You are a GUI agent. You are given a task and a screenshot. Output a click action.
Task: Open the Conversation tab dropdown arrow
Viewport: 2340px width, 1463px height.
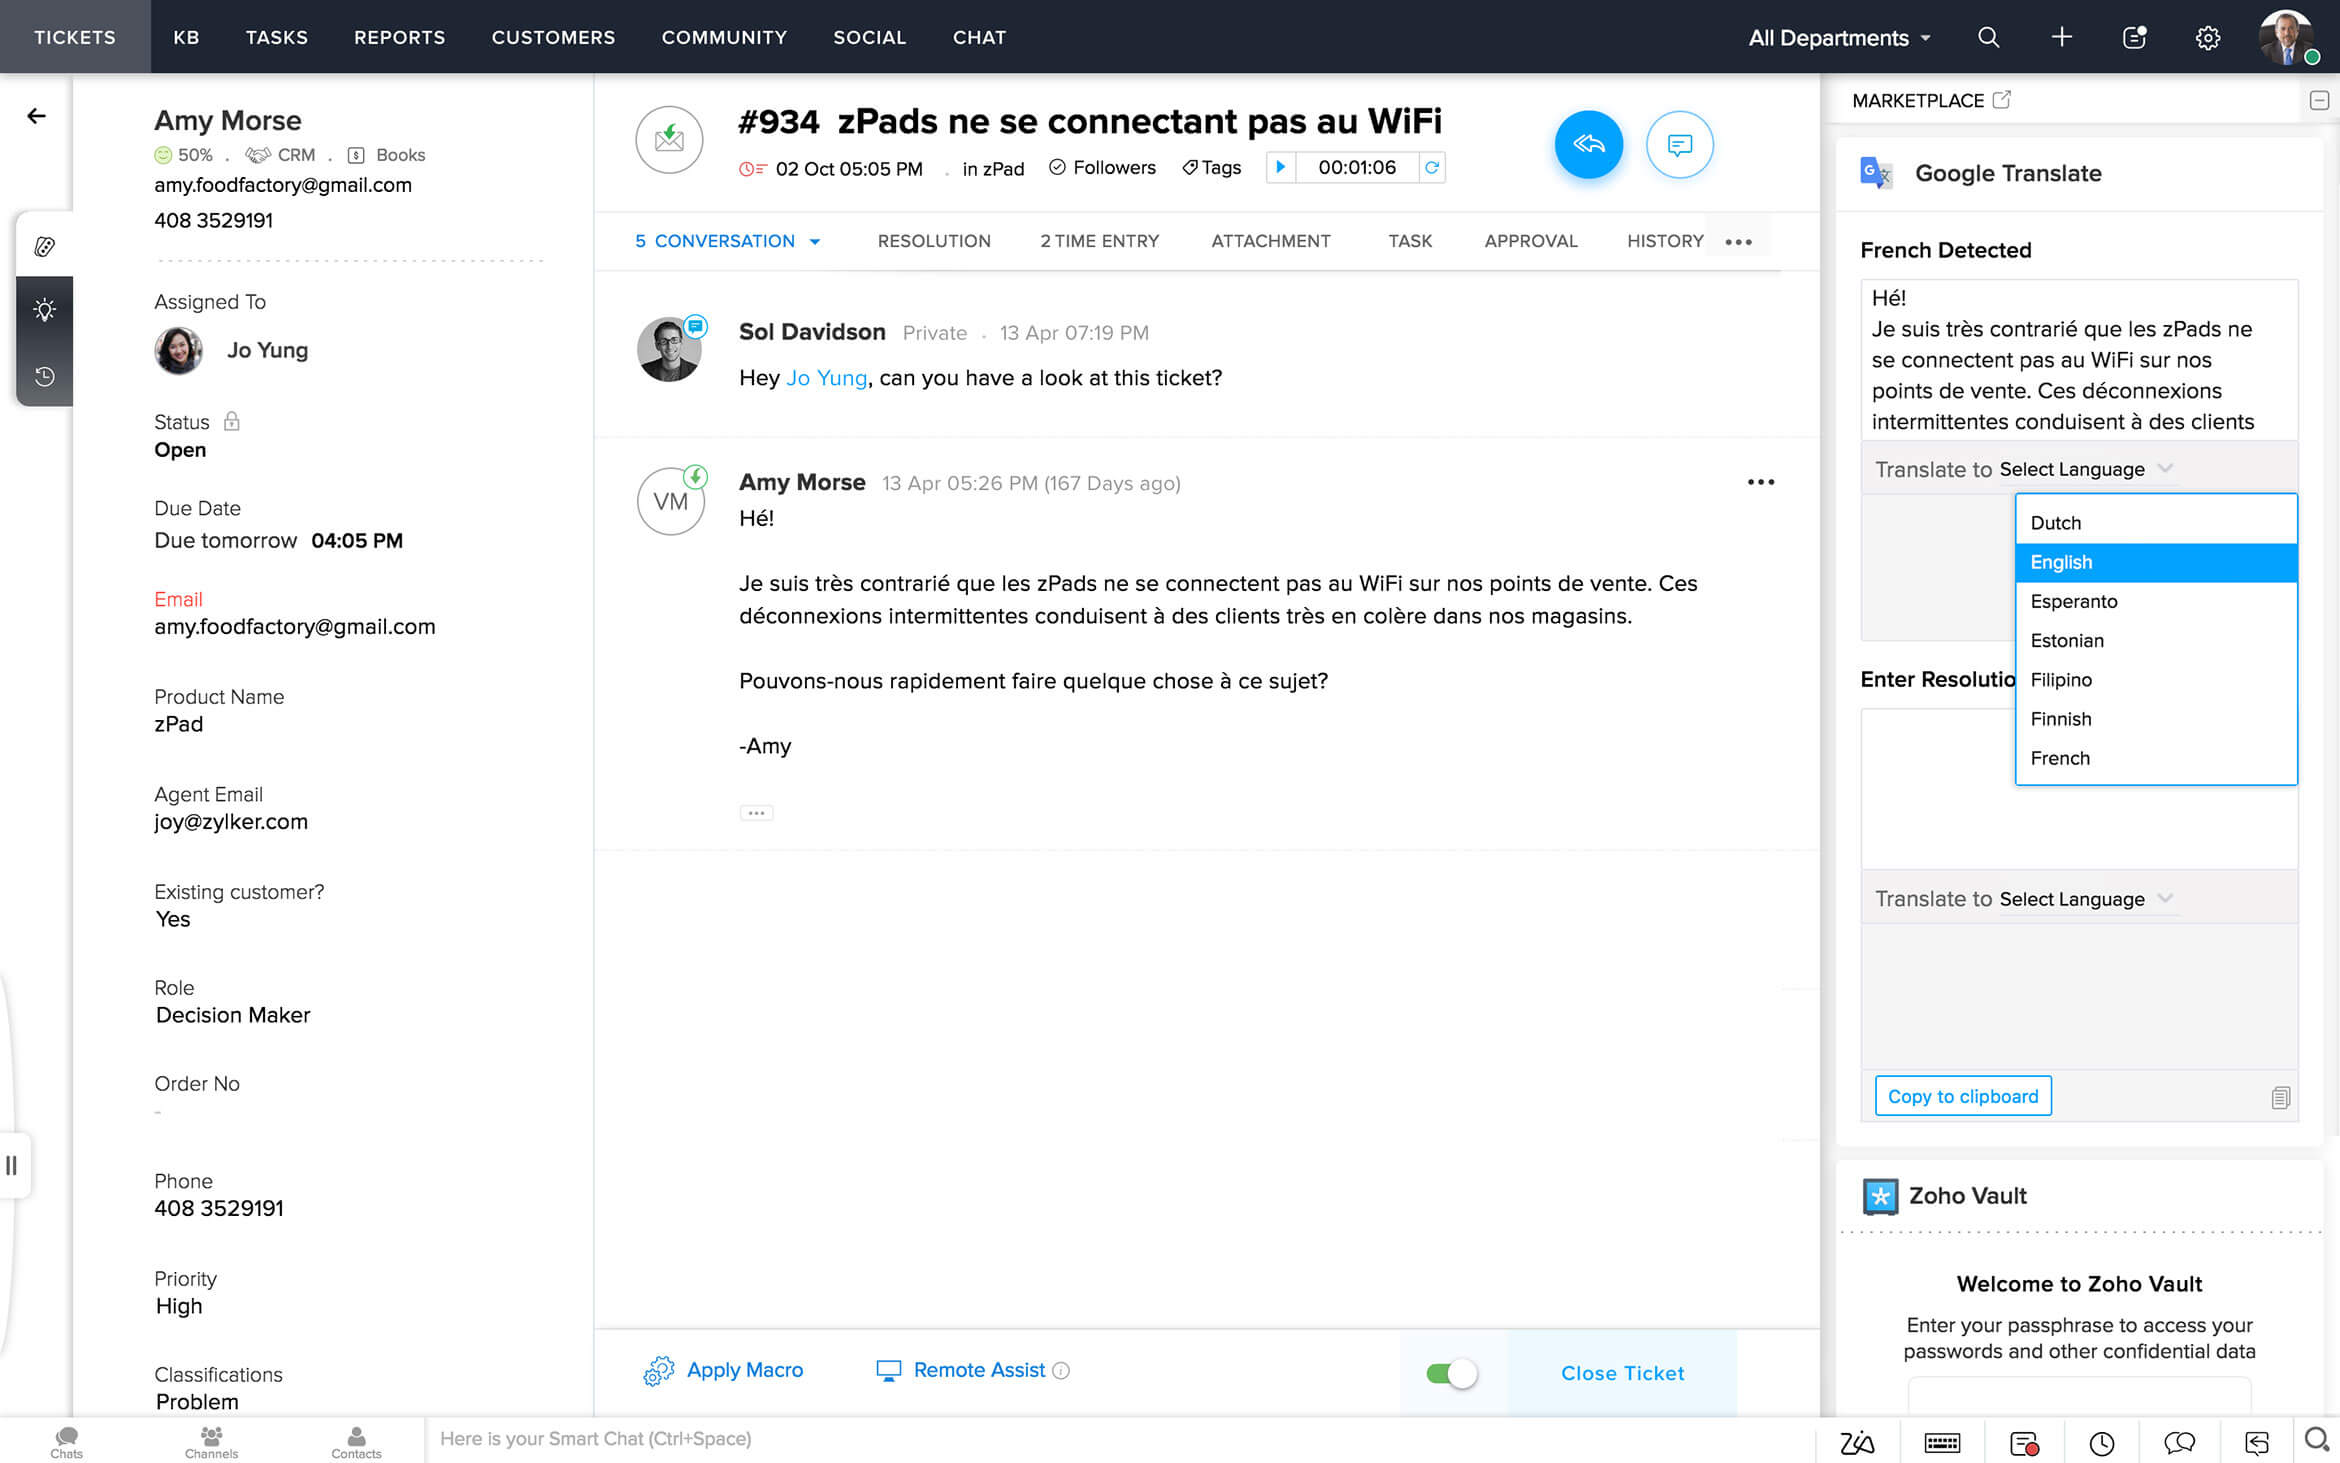coord(815,241)
